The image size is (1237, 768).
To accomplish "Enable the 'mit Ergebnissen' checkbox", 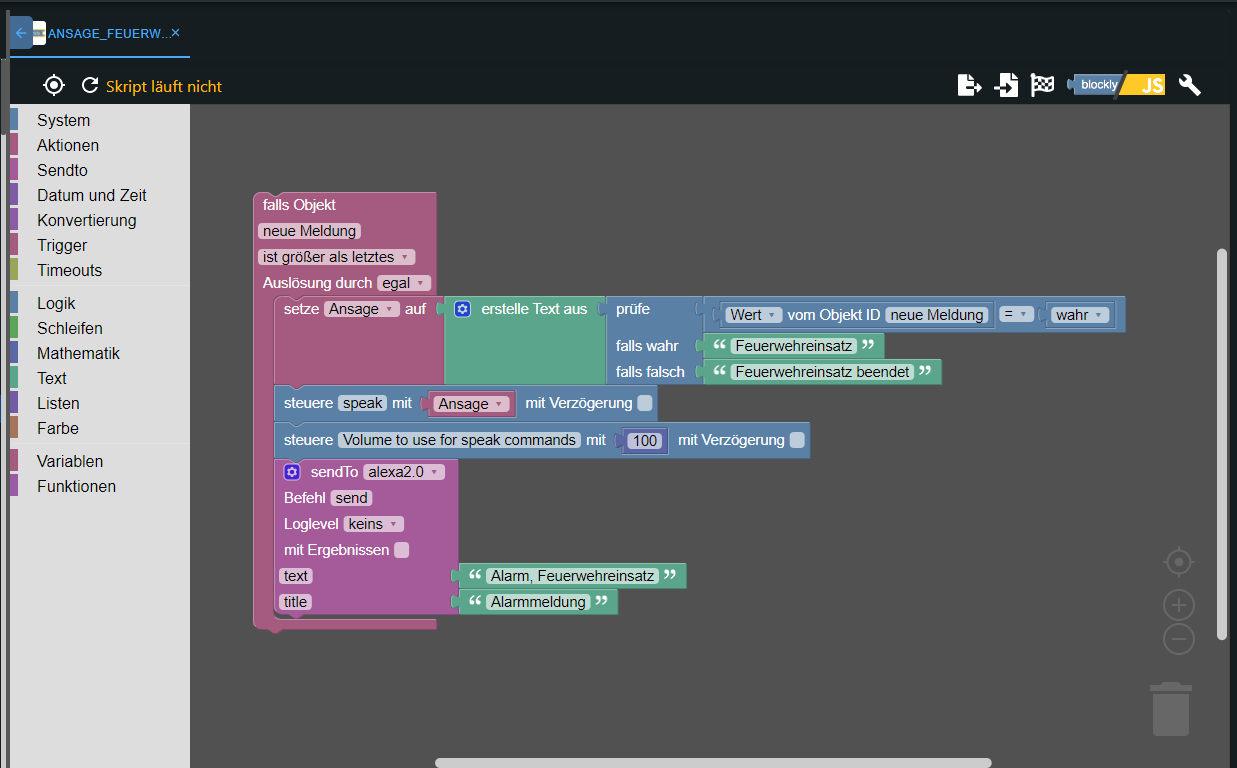I will (401, 550).
